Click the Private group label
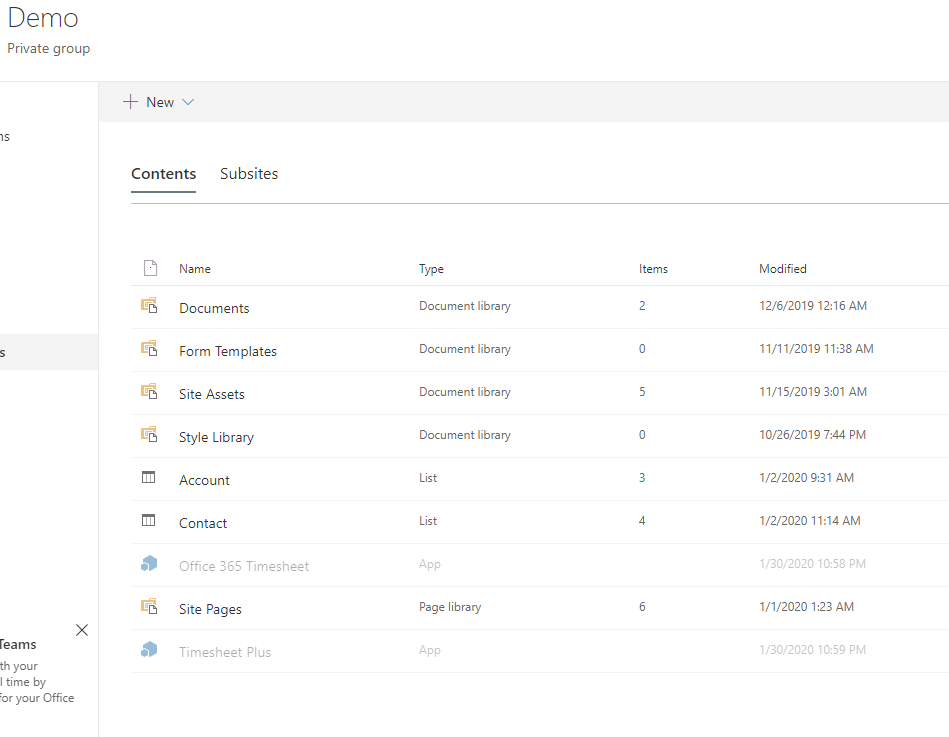949x737 pixels. click(48, 48)
